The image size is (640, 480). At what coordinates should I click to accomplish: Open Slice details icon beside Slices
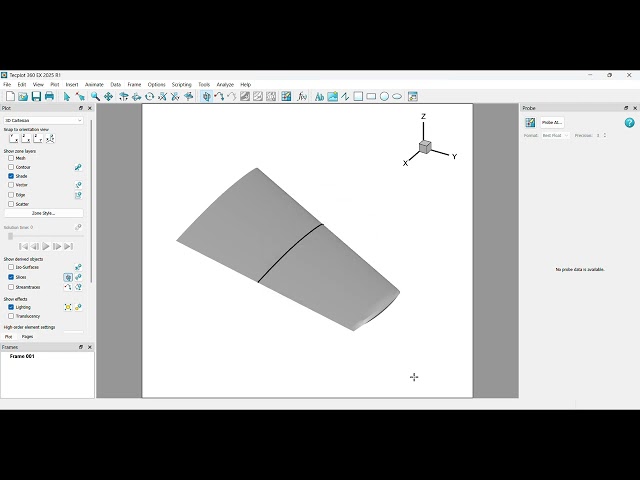pyautogui.click(x=78, y=277)
